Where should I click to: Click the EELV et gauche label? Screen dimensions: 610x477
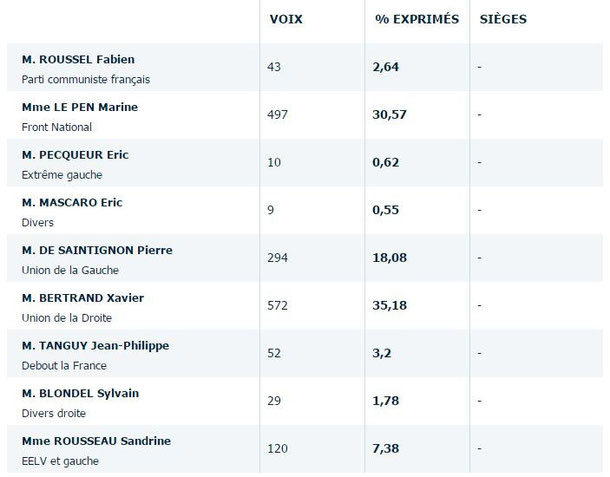click(x=60, y=461)
